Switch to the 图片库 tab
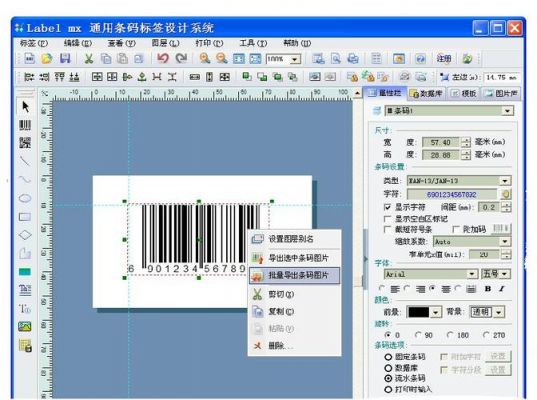 pos(502,93)
